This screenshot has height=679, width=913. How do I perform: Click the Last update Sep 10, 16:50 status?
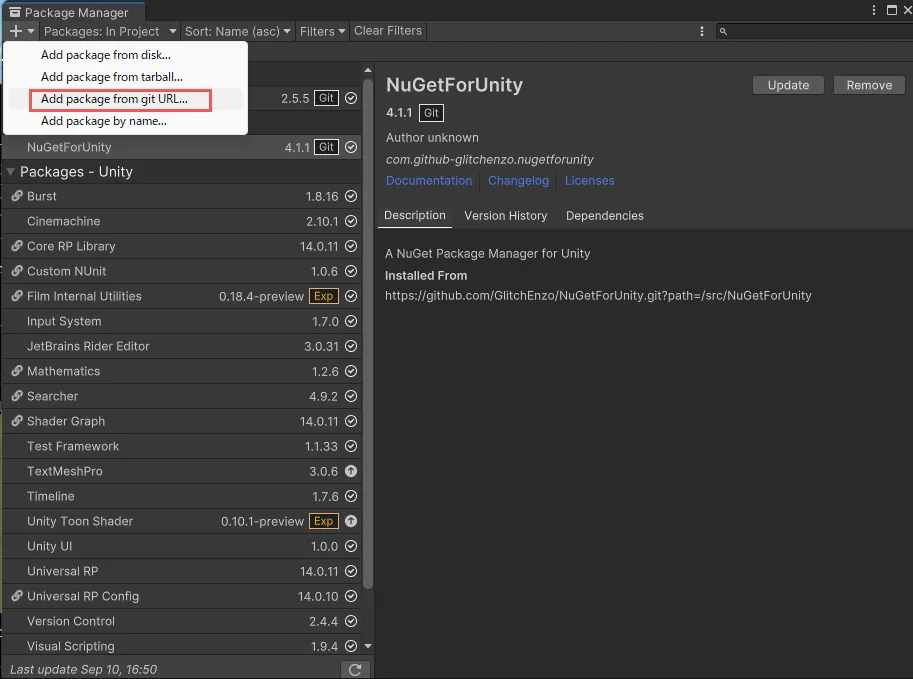pyautogui.click(x=83, y=670)
